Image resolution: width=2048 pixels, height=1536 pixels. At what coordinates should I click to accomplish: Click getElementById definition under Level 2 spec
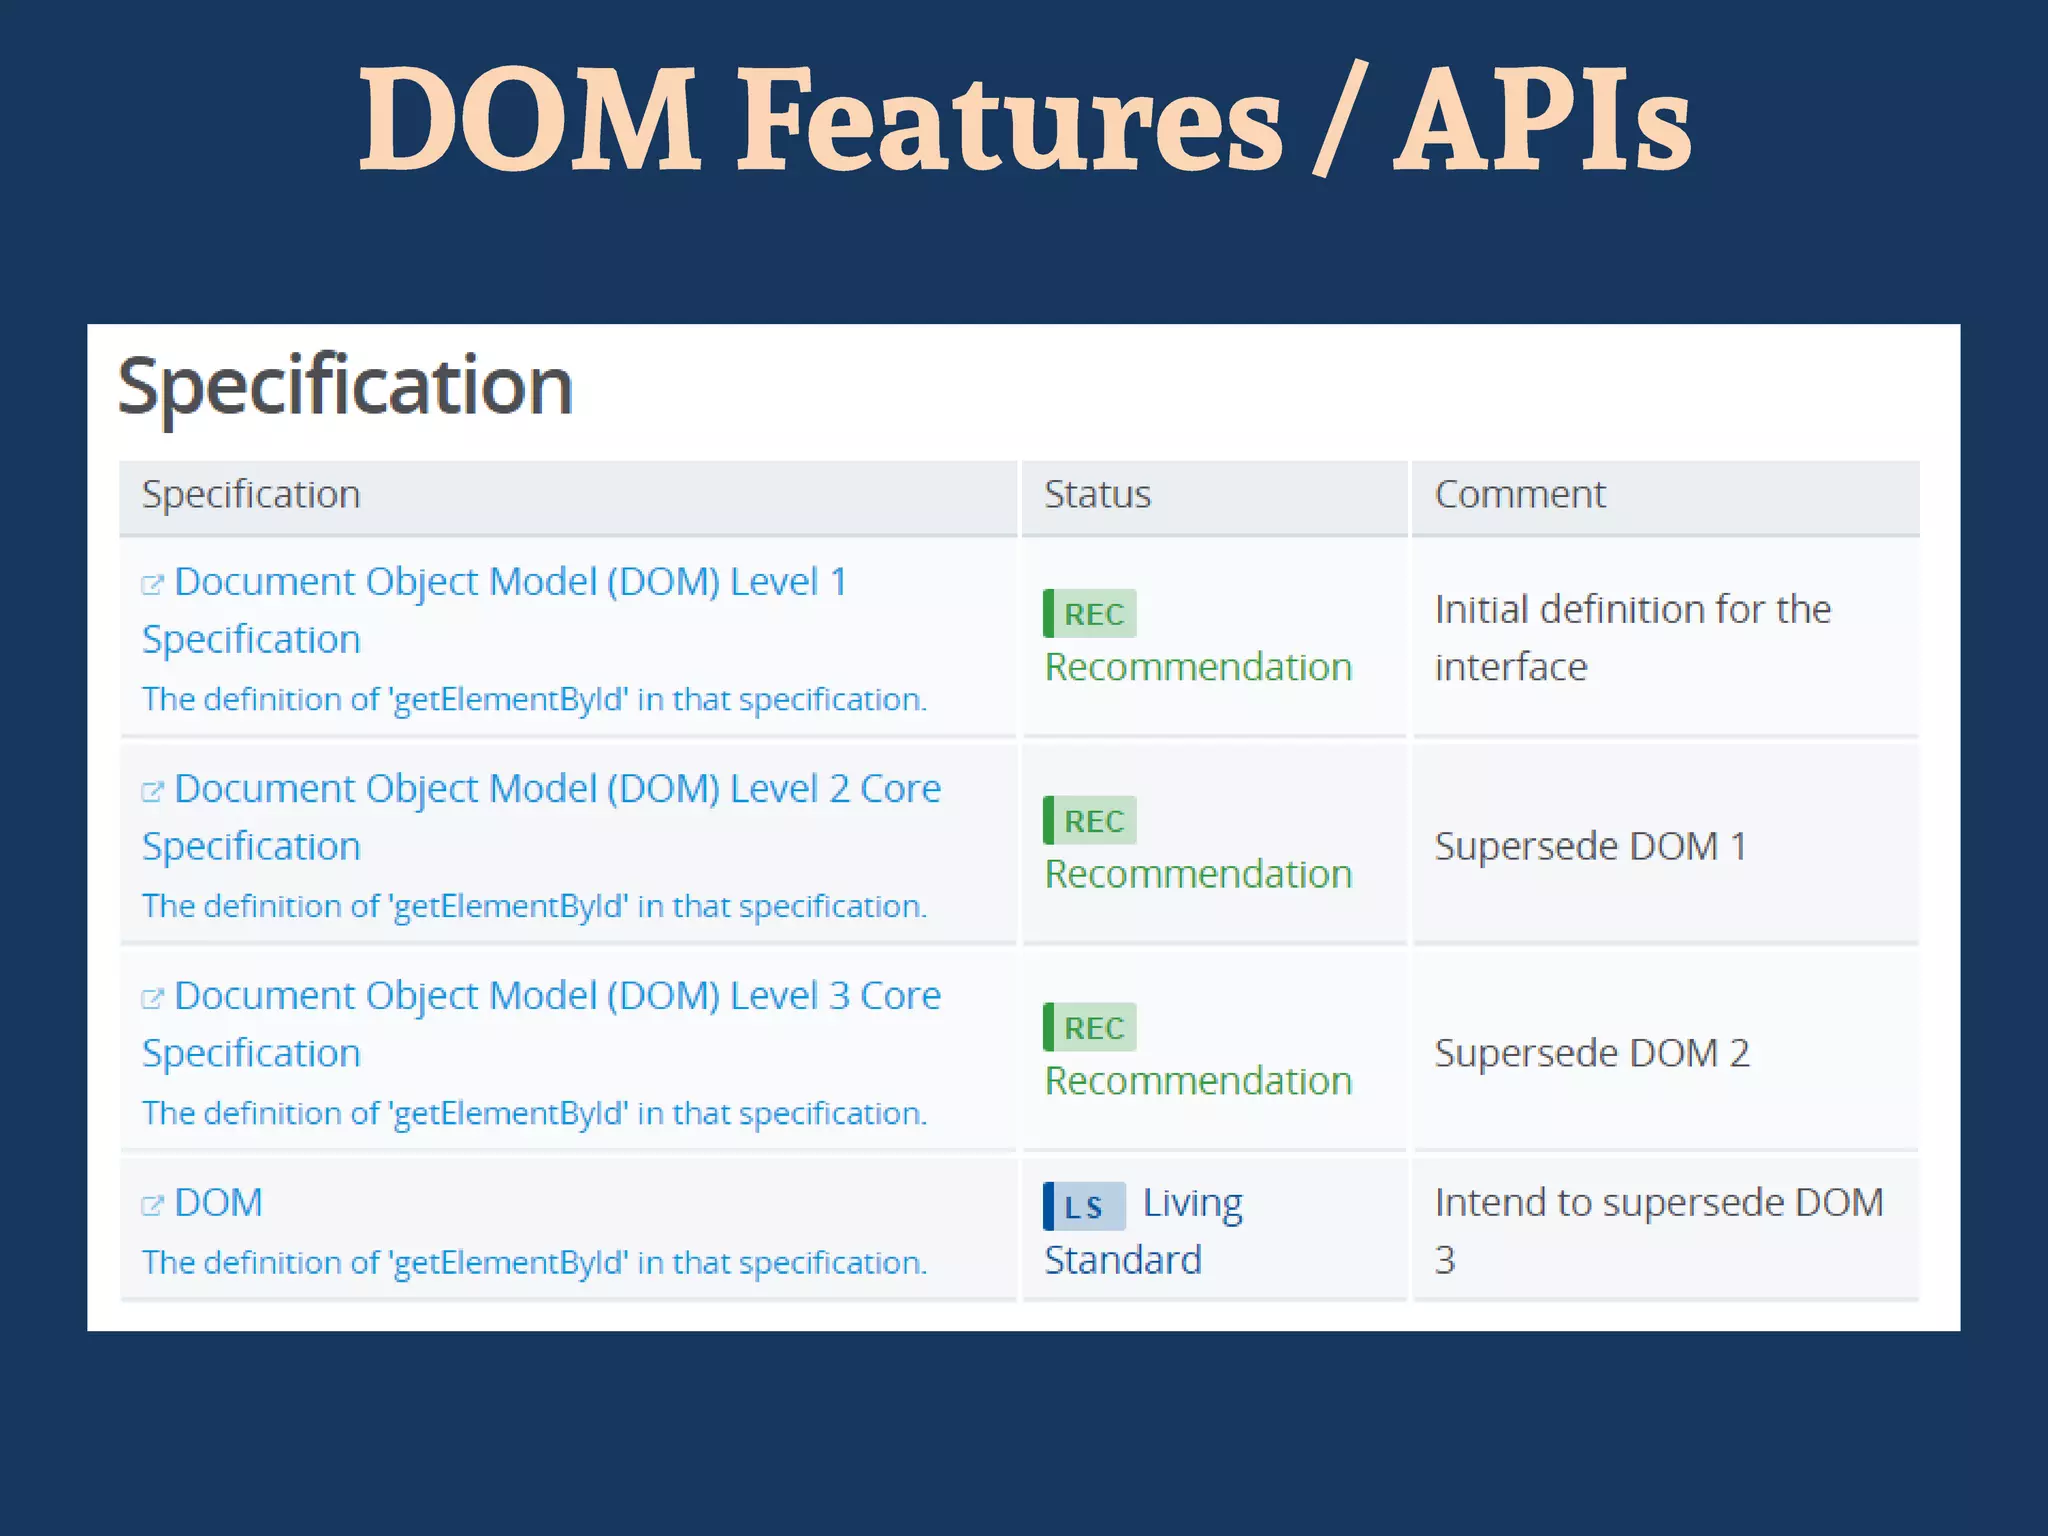pyautogui.click(x=534, y=906)
